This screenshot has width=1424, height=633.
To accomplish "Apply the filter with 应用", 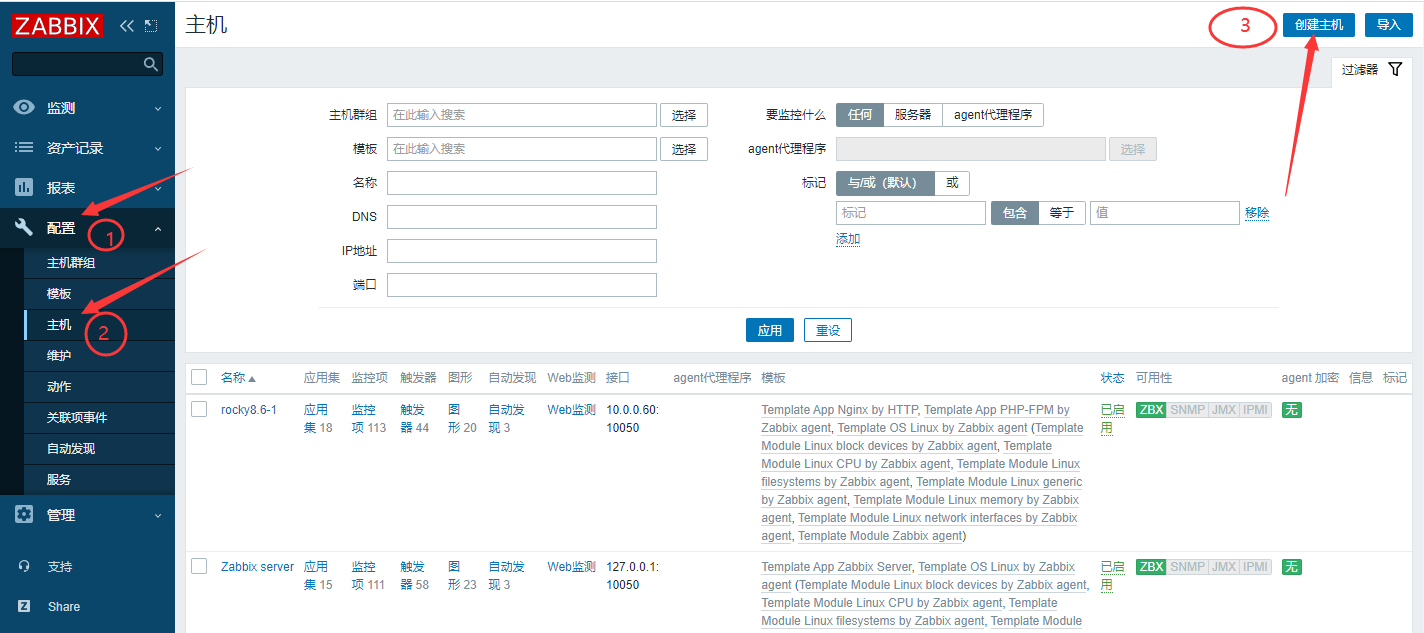I will [x=770, y=330].
